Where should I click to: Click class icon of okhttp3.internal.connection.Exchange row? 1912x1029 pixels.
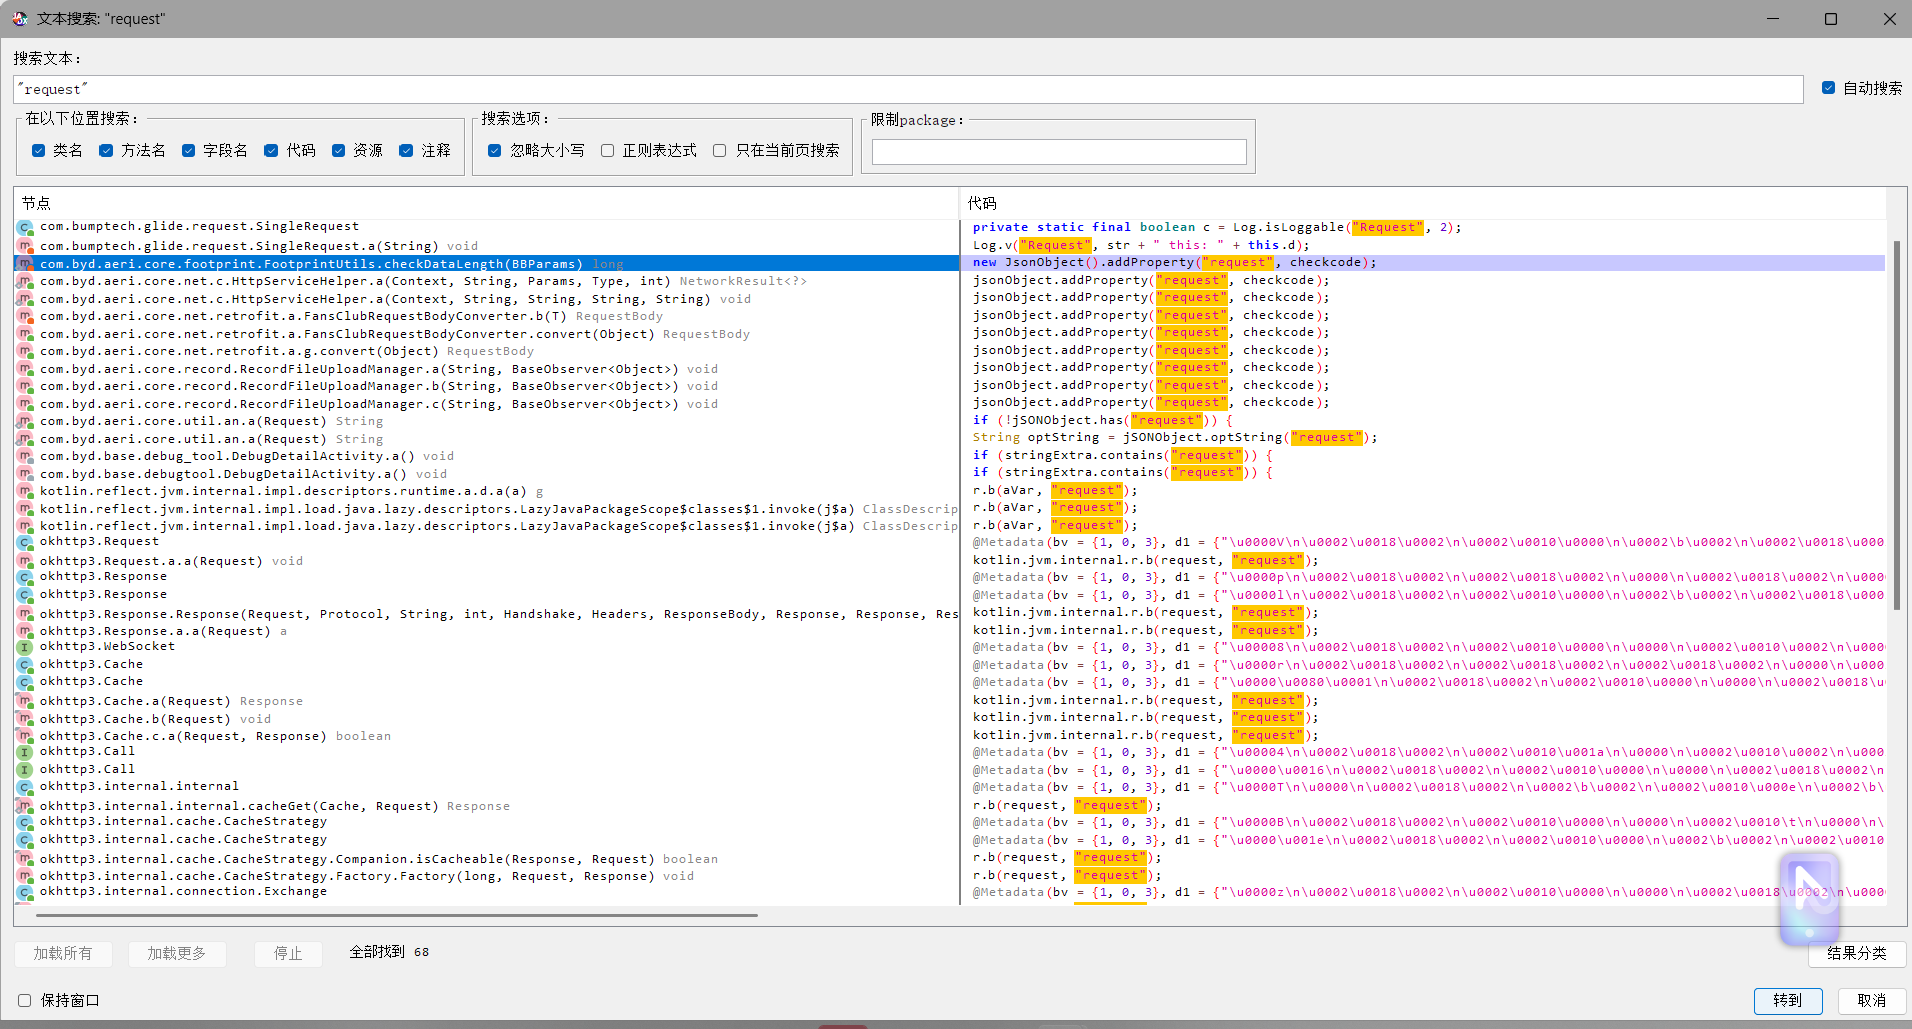coord(25,892)
